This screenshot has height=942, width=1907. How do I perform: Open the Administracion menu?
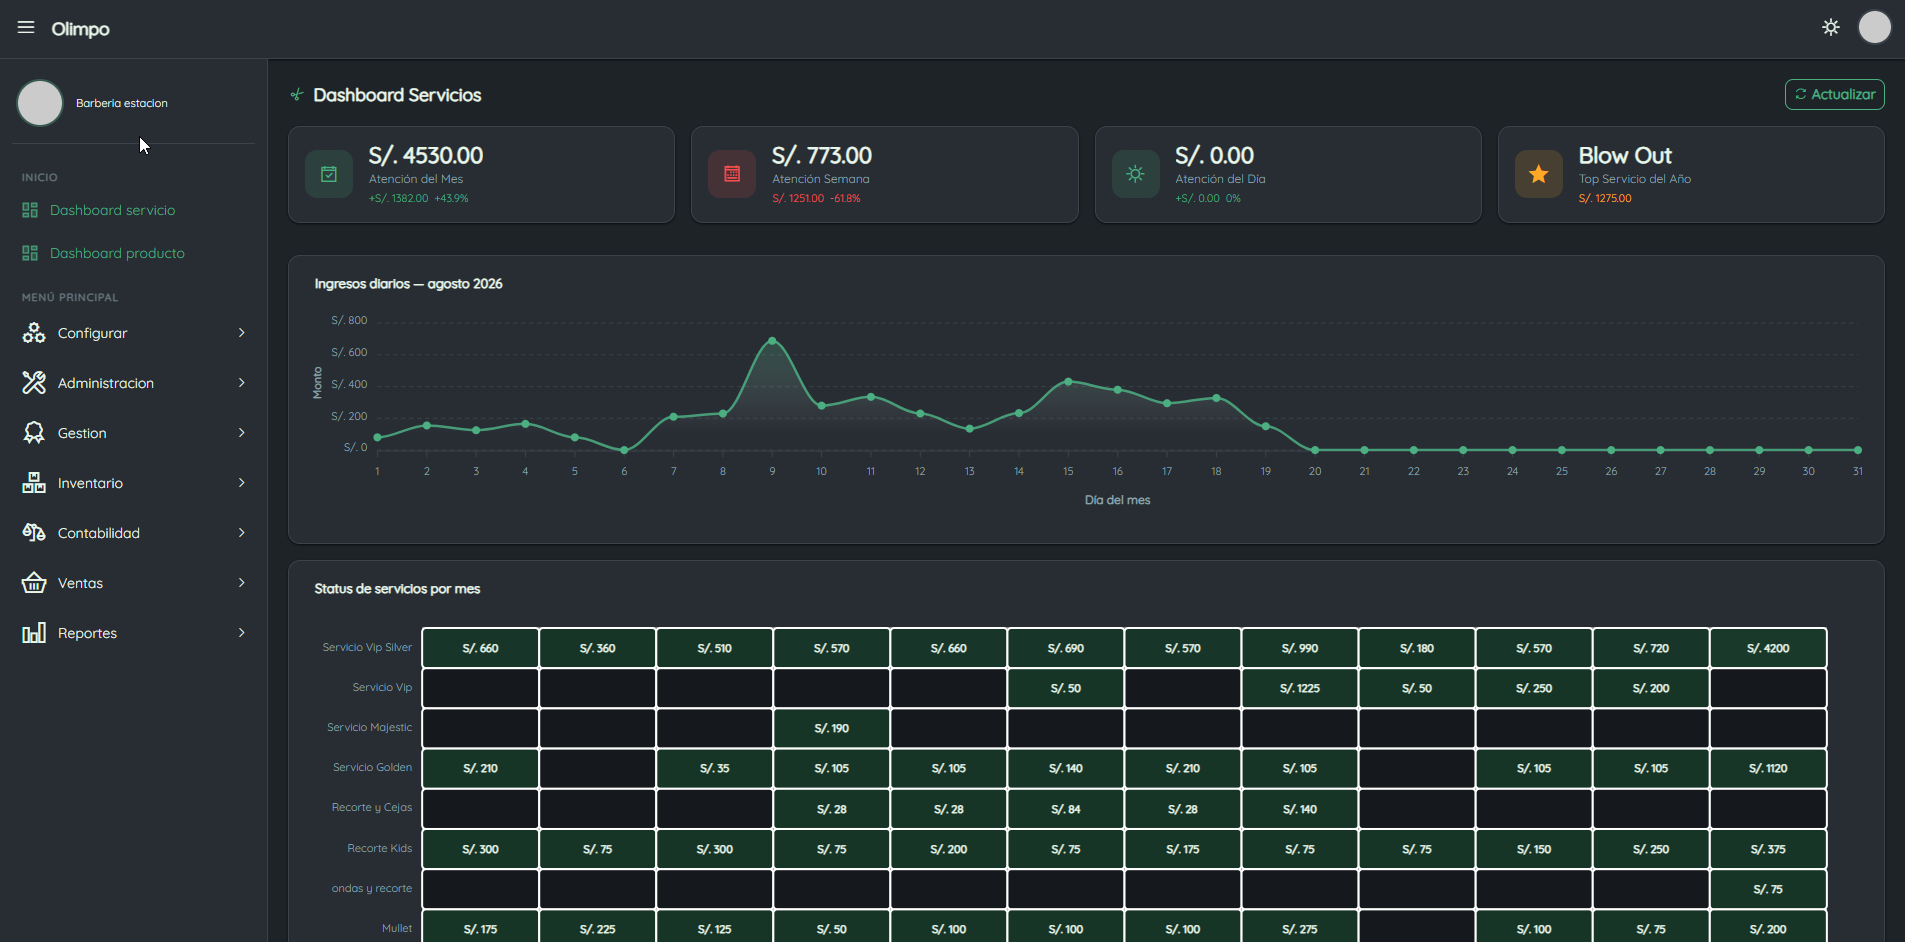[134, 383]
